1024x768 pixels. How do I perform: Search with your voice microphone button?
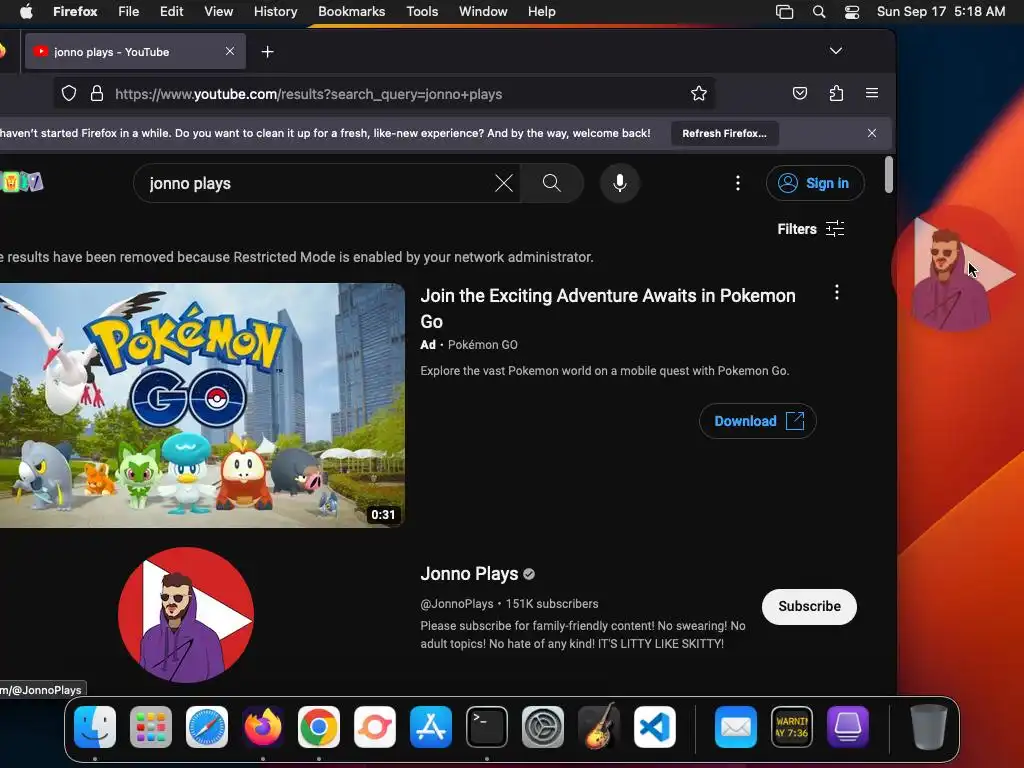tap(620, 184)
